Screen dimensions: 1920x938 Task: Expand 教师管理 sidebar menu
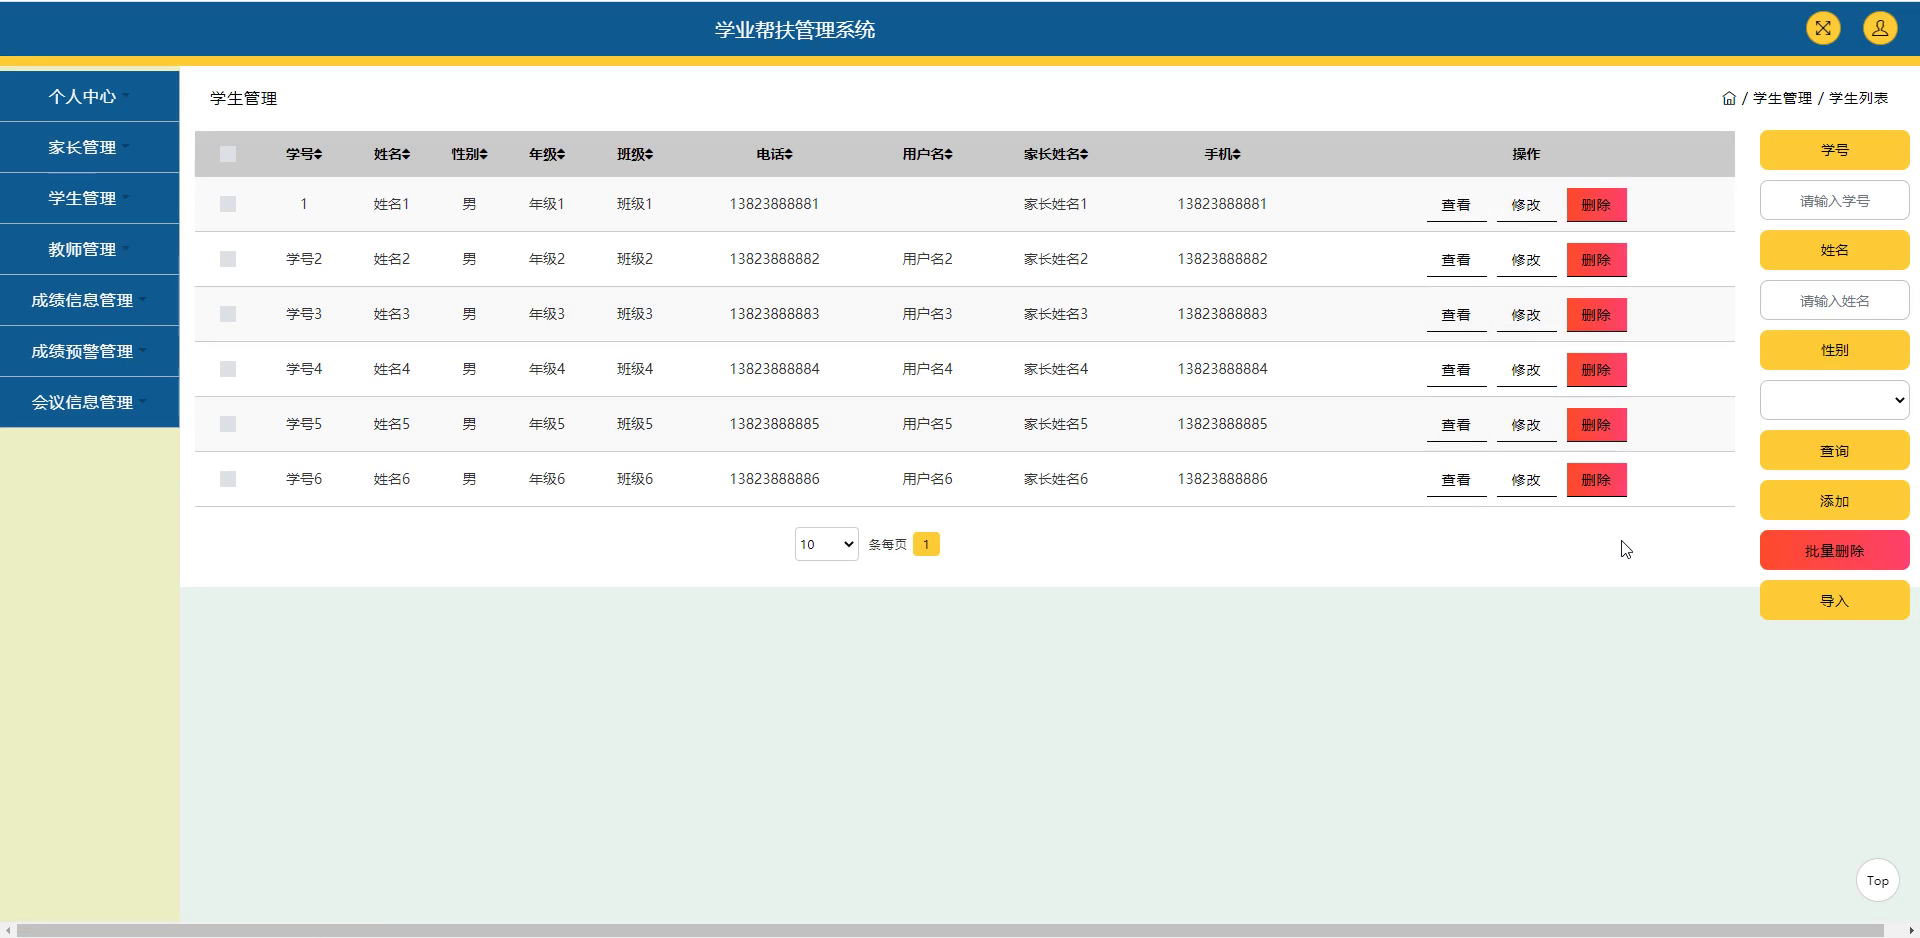(89, 249)
